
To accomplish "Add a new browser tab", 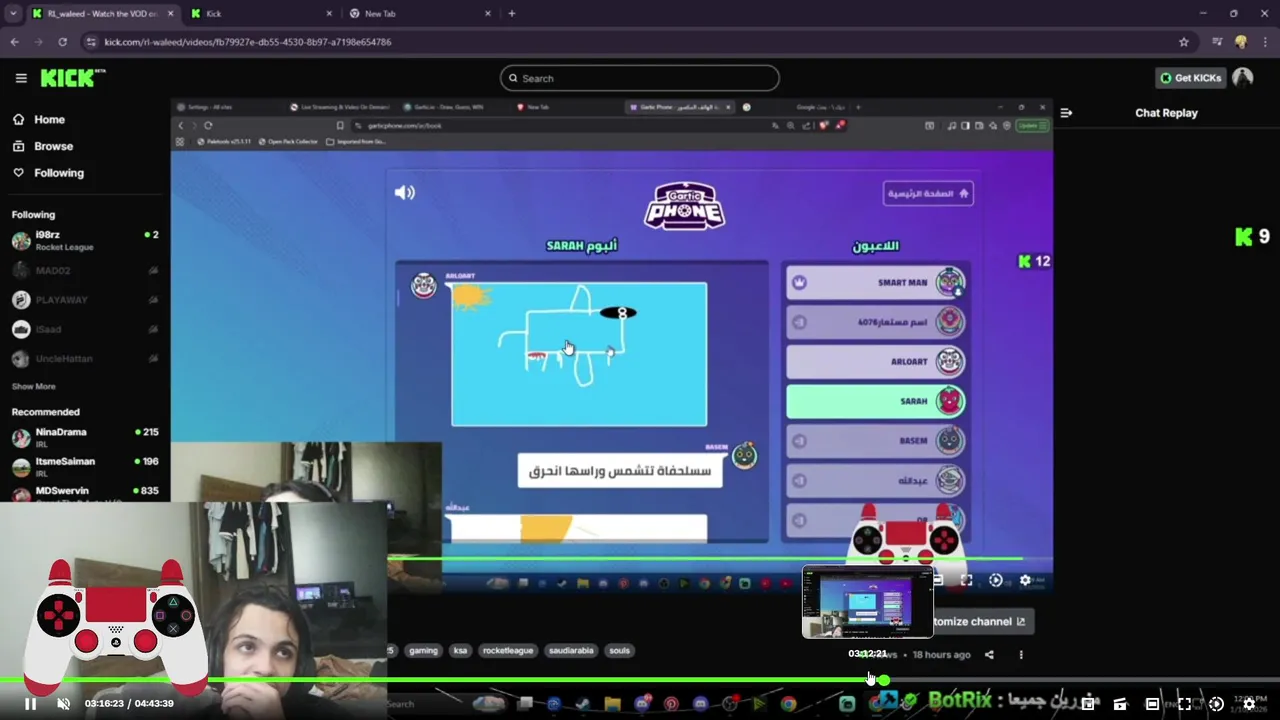I will point(512,13).
